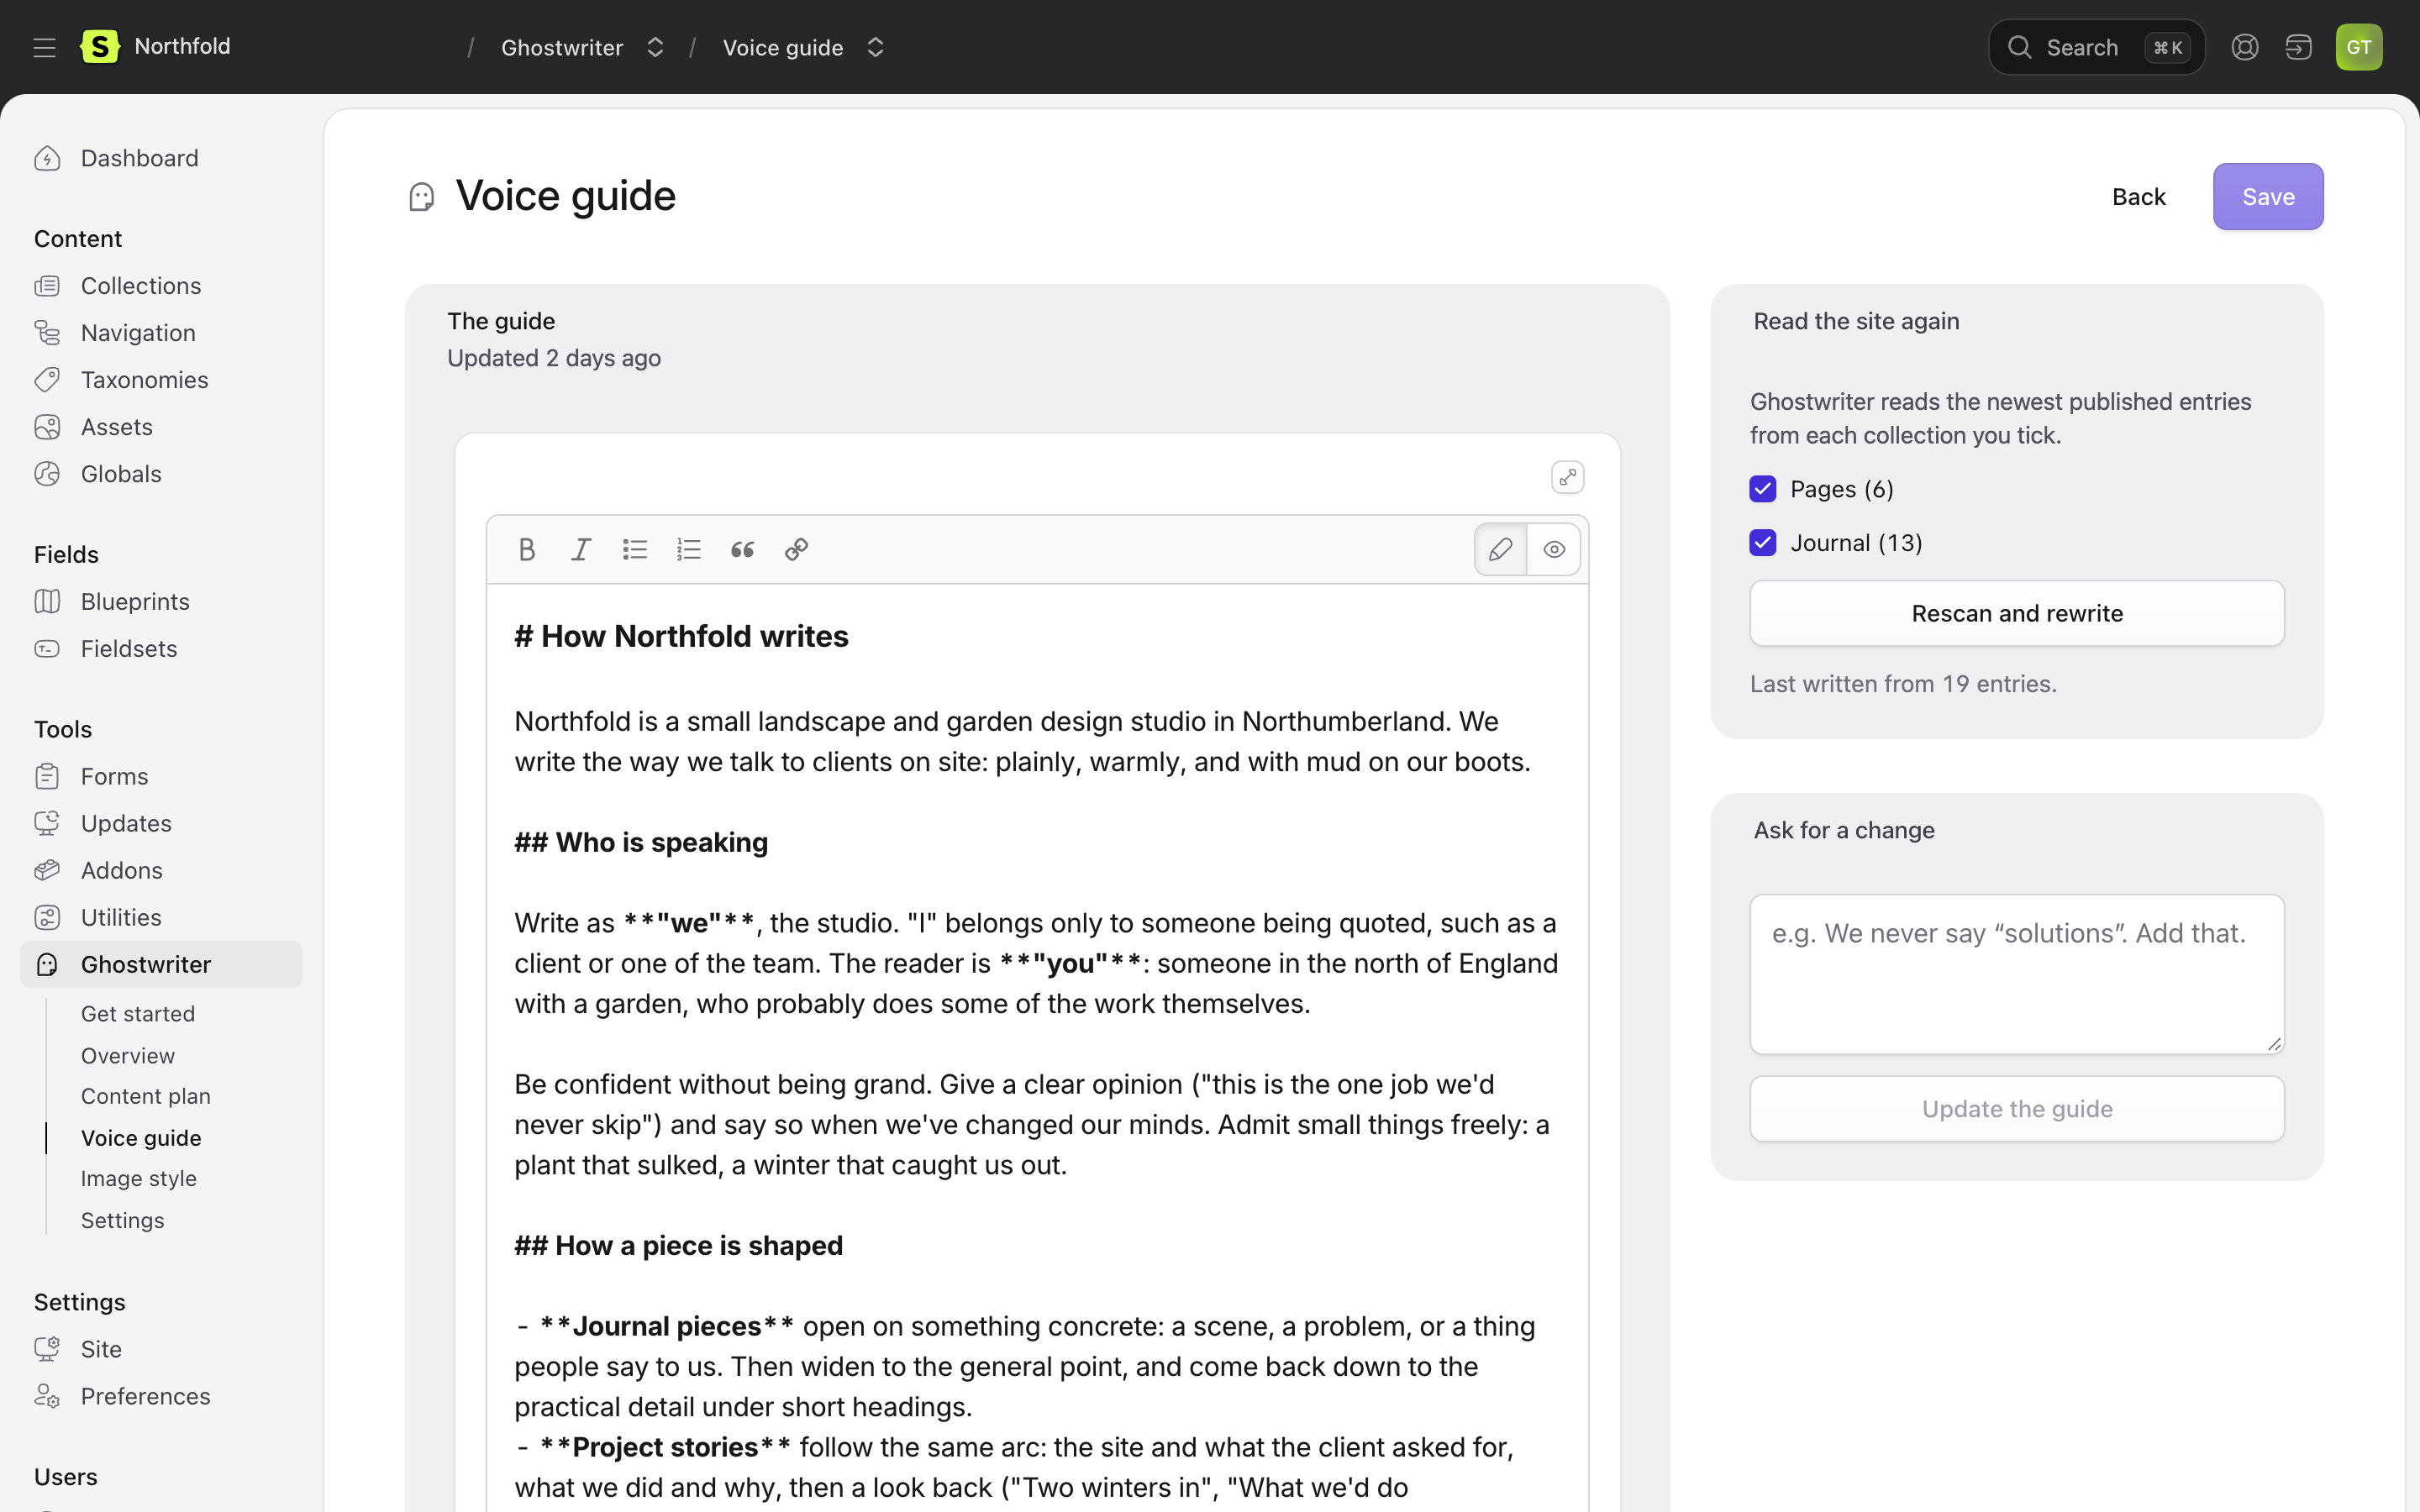2420x1512 pixels.
Task: Open the support lifebuoy icon in header
Action: coord(2245,47)
